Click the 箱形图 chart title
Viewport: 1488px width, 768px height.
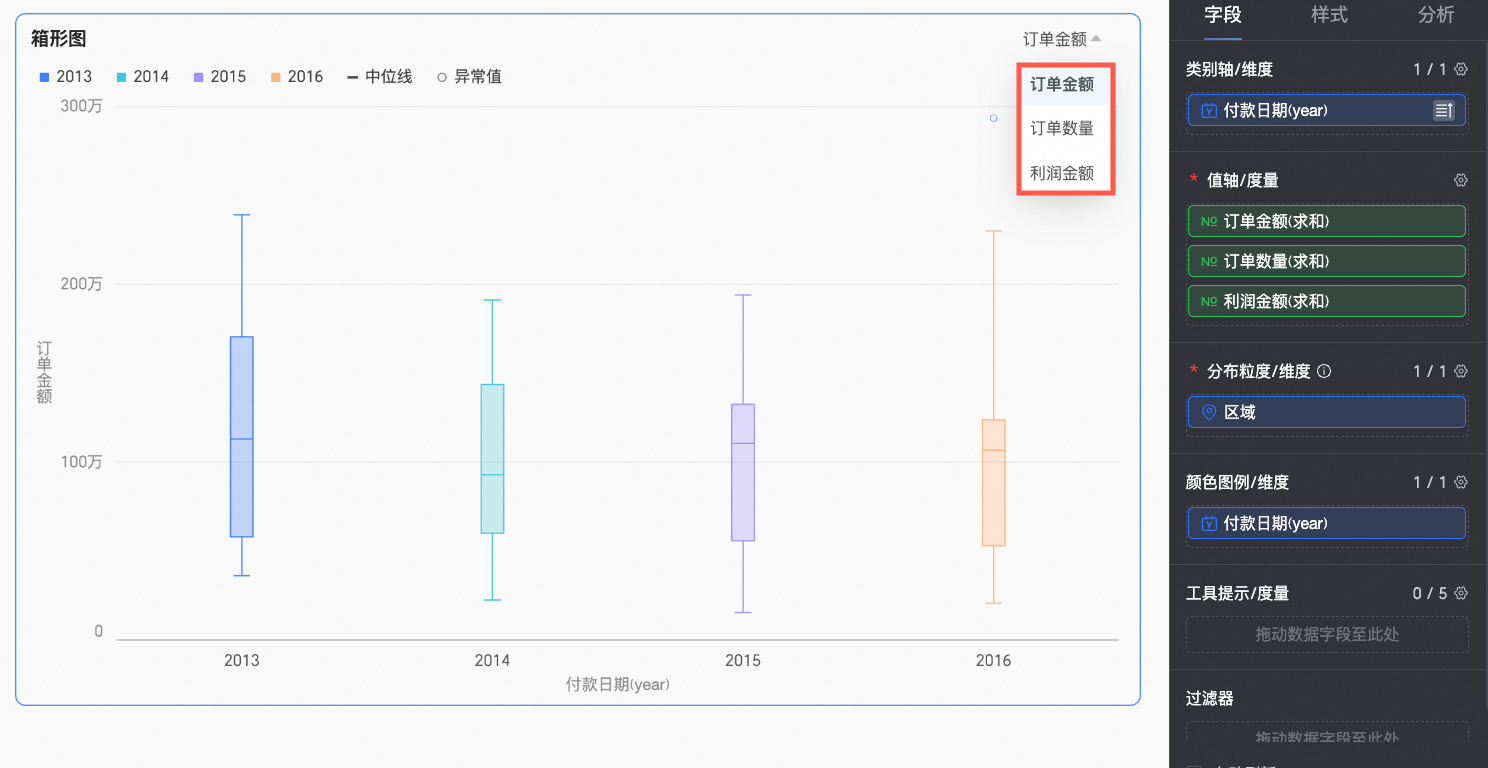point(58,39)
